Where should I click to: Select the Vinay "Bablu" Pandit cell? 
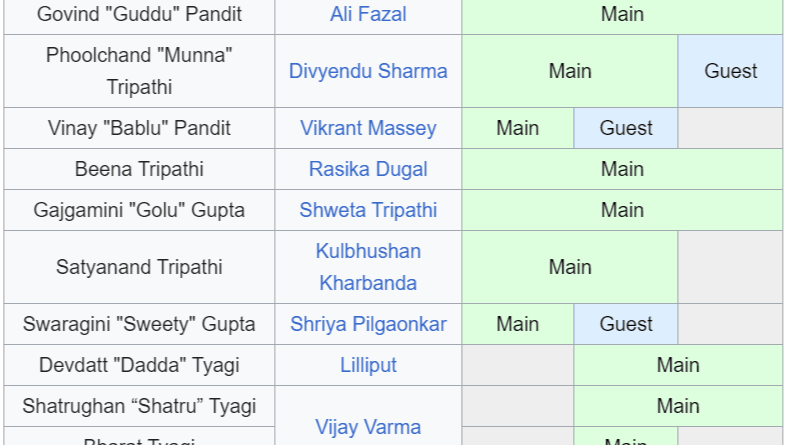click(139, 128)
